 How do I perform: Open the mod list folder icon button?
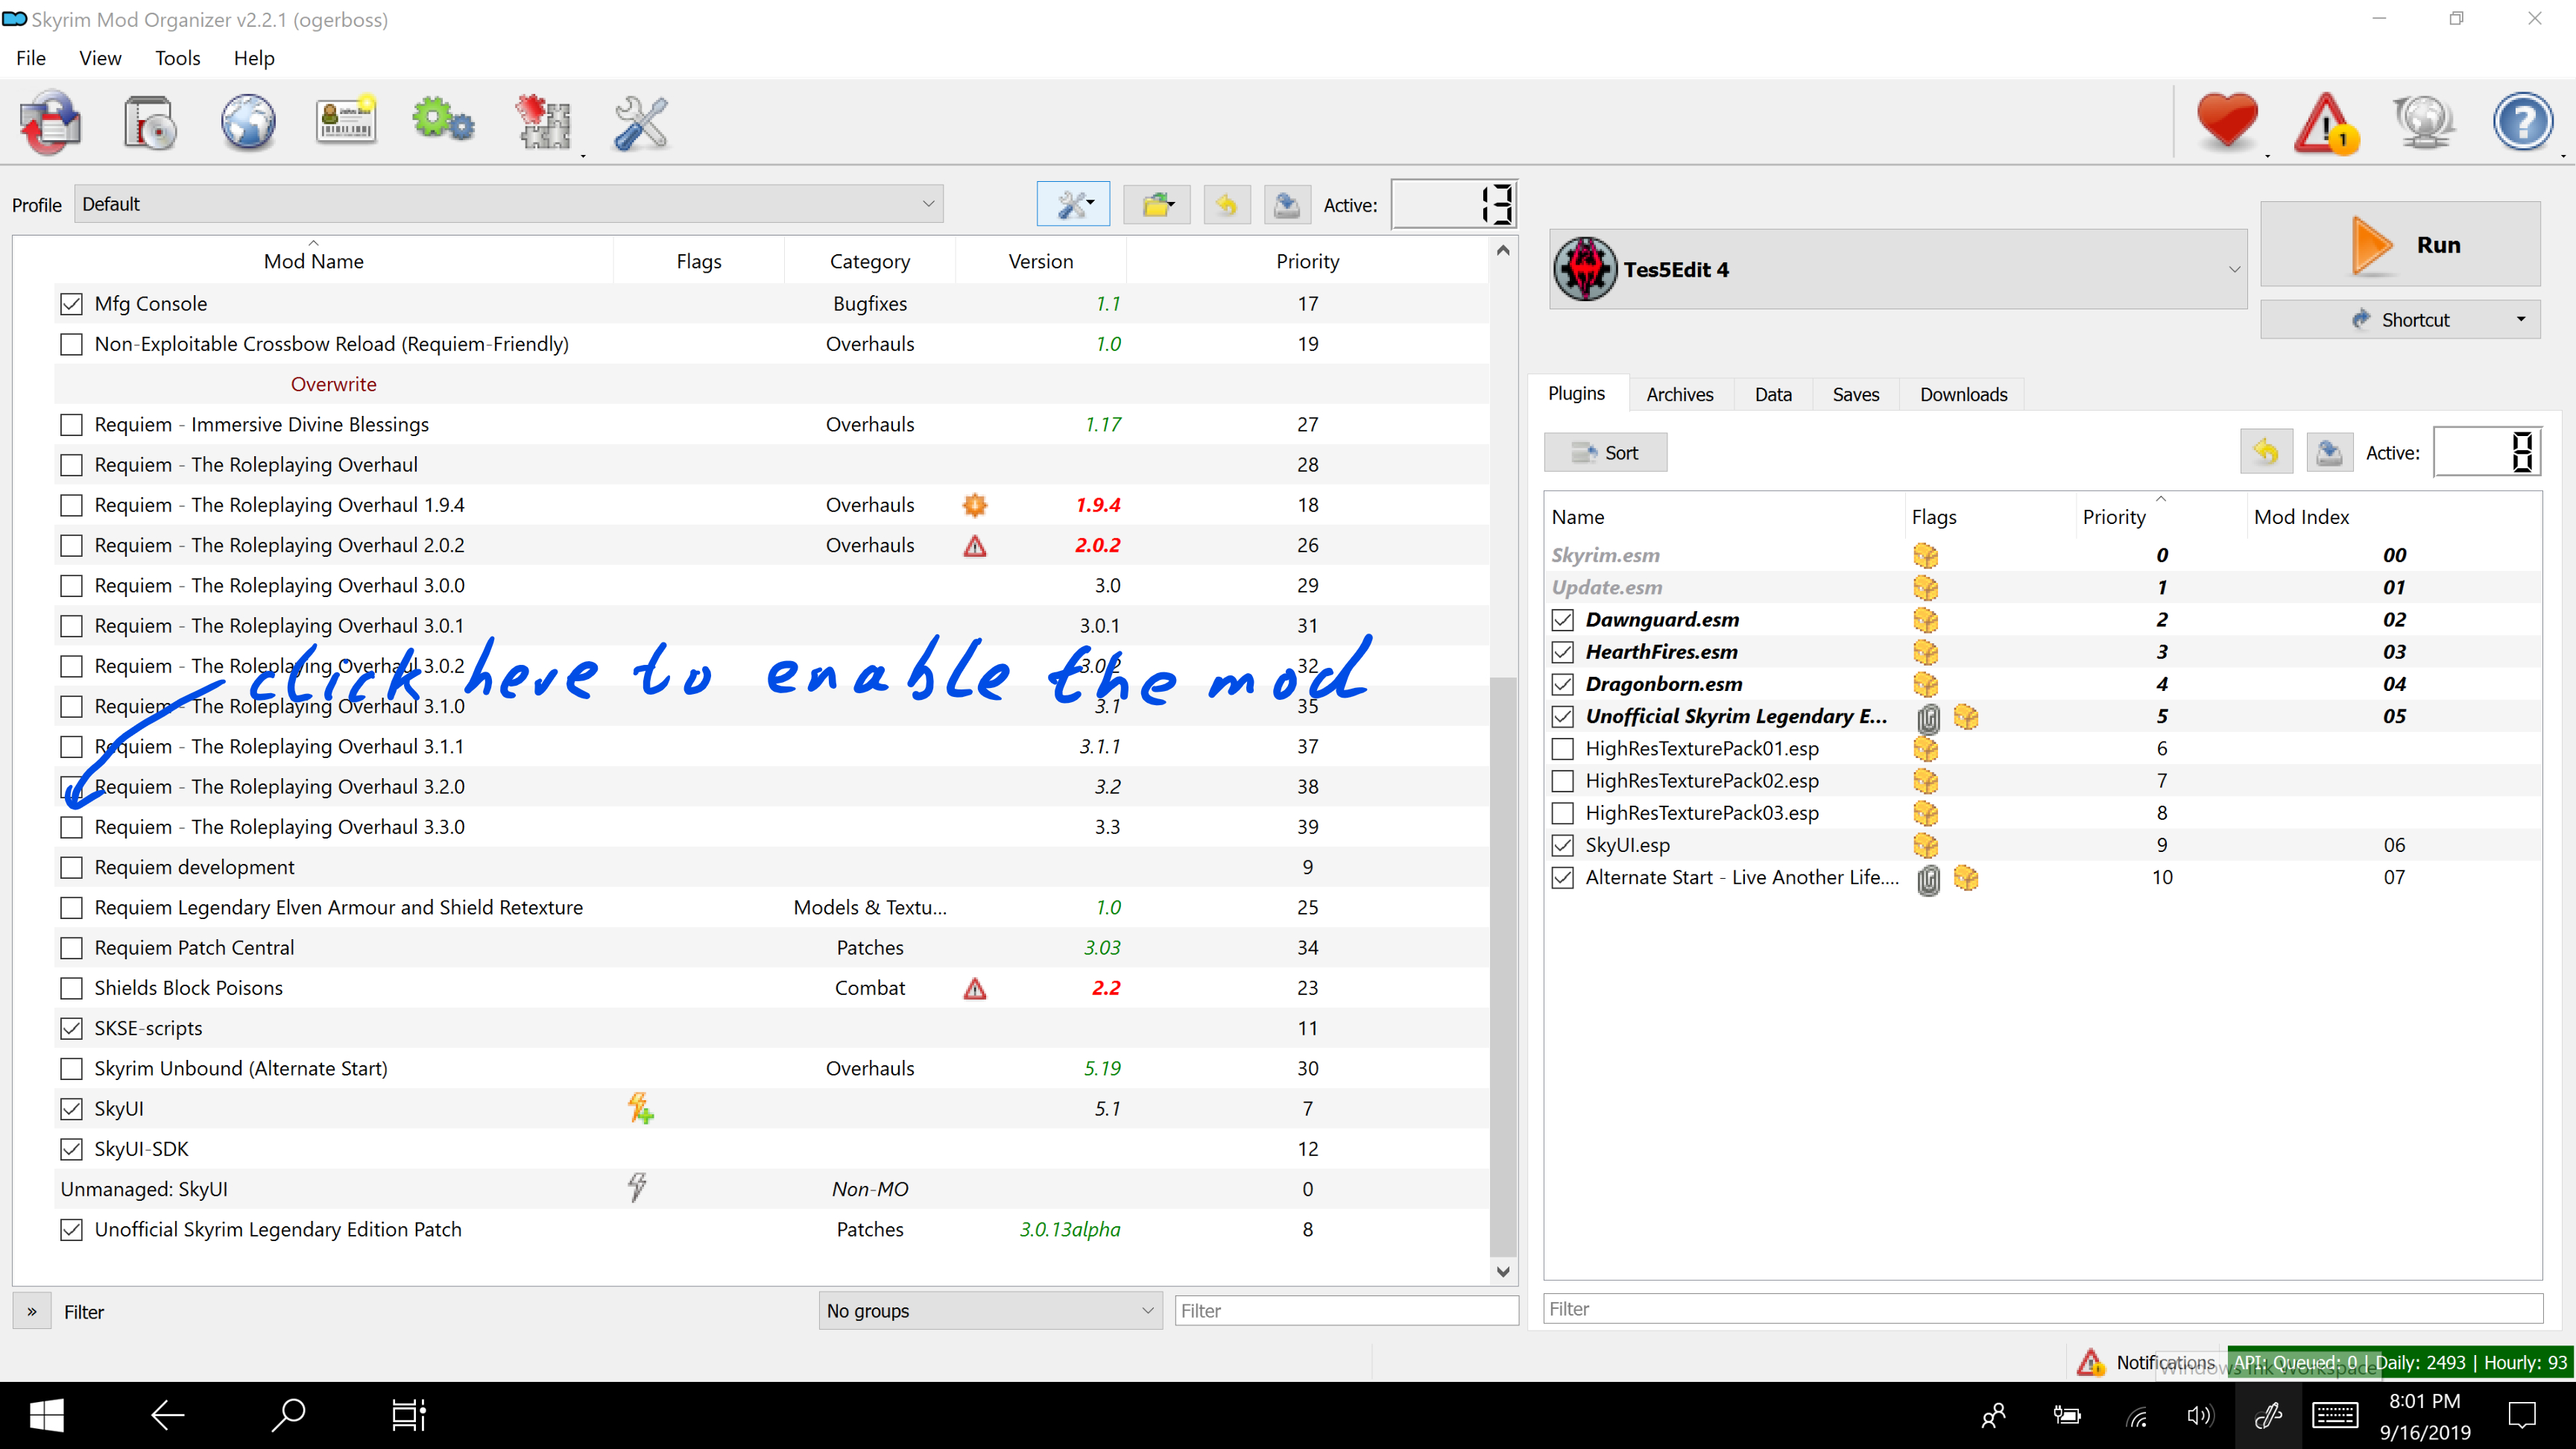1157,205
